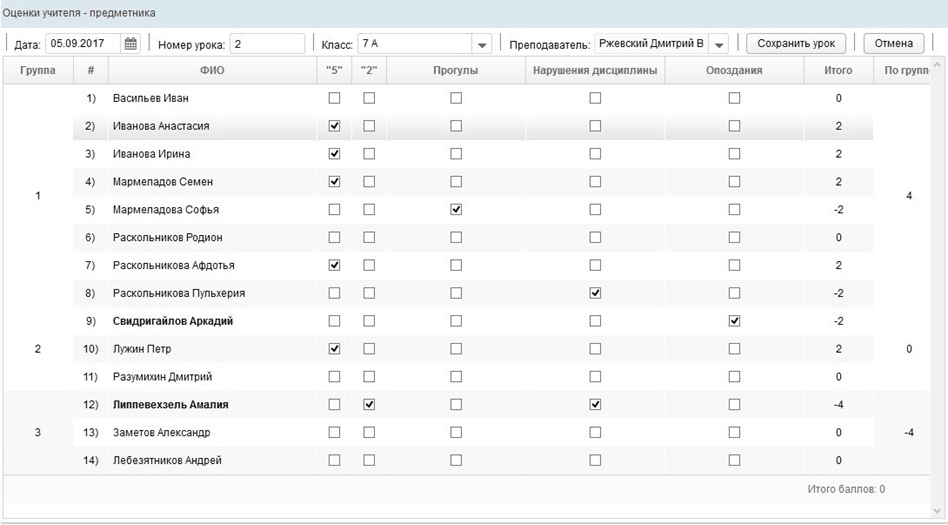Screen dimensions: 948x525
Task: Open the calendar date picker icon
Action: pos(130,44)
